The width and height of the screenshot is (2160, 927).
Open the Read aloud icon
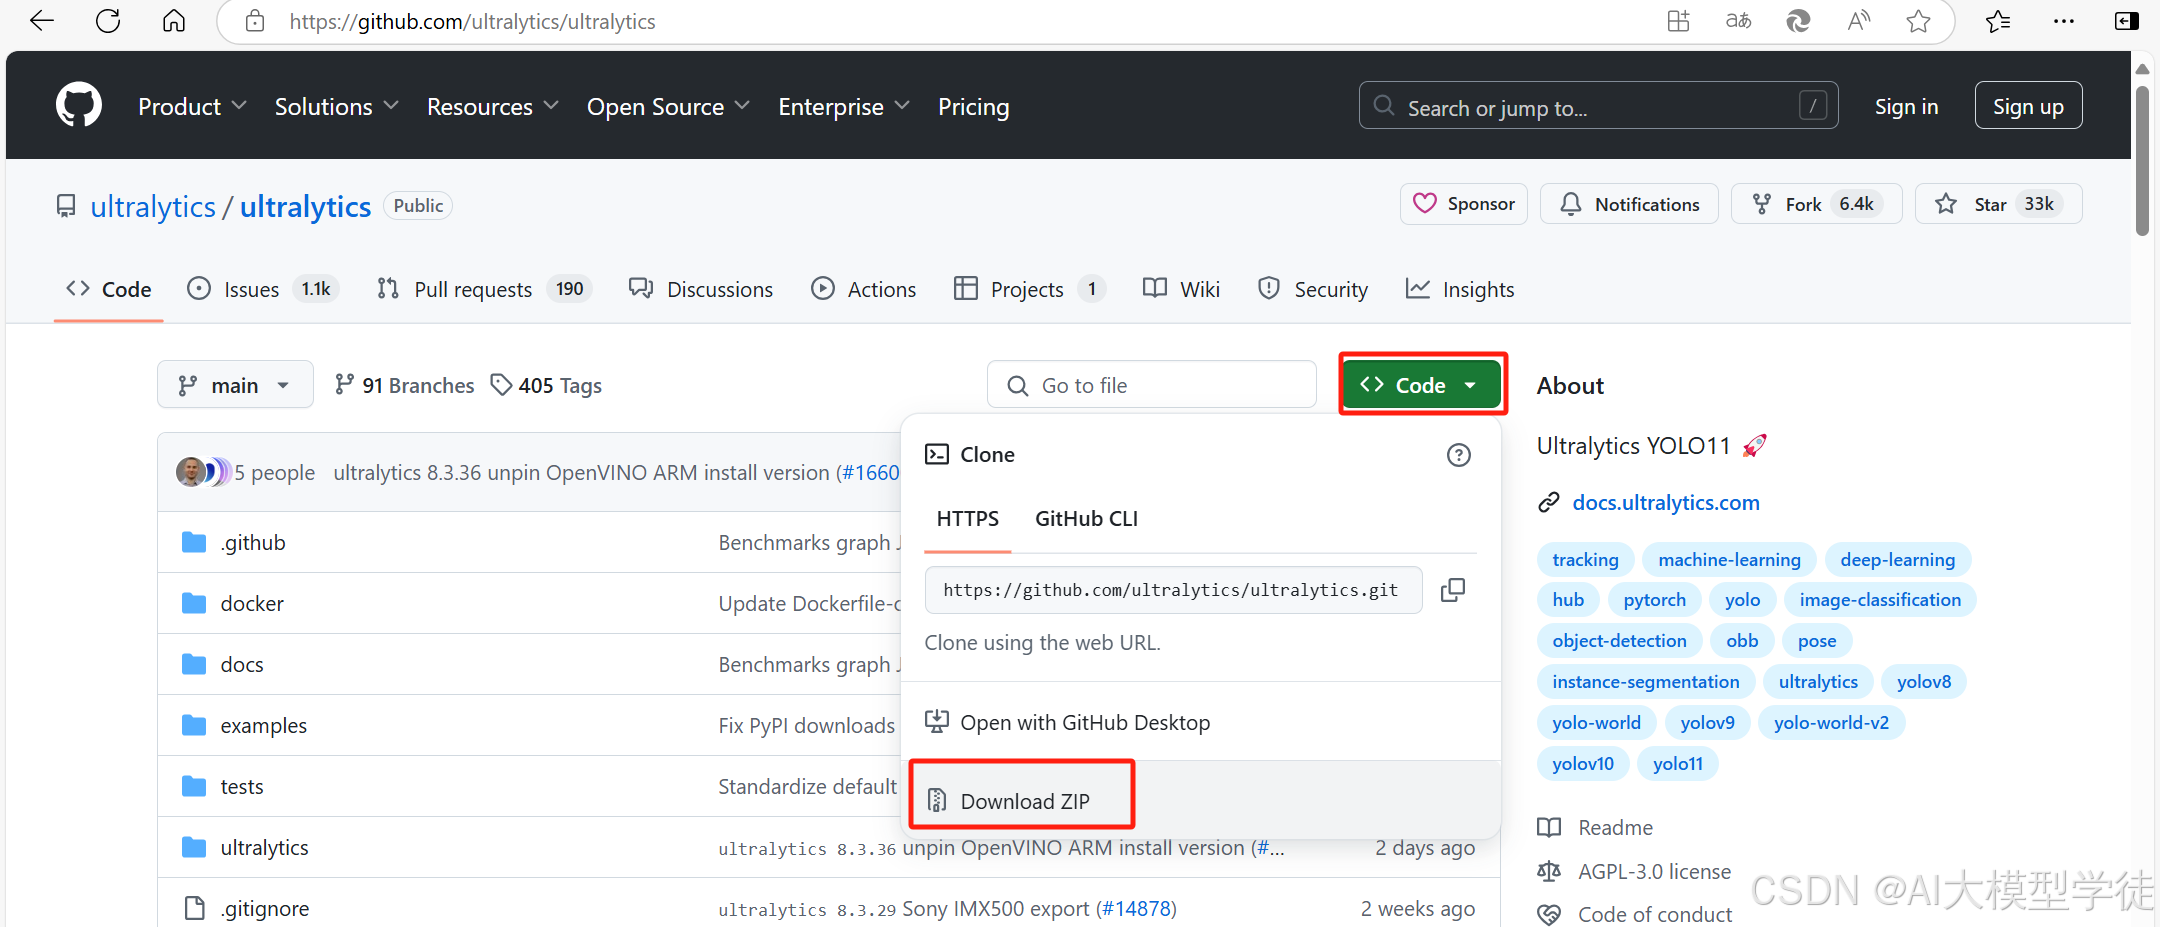(x=1858, y=21)
